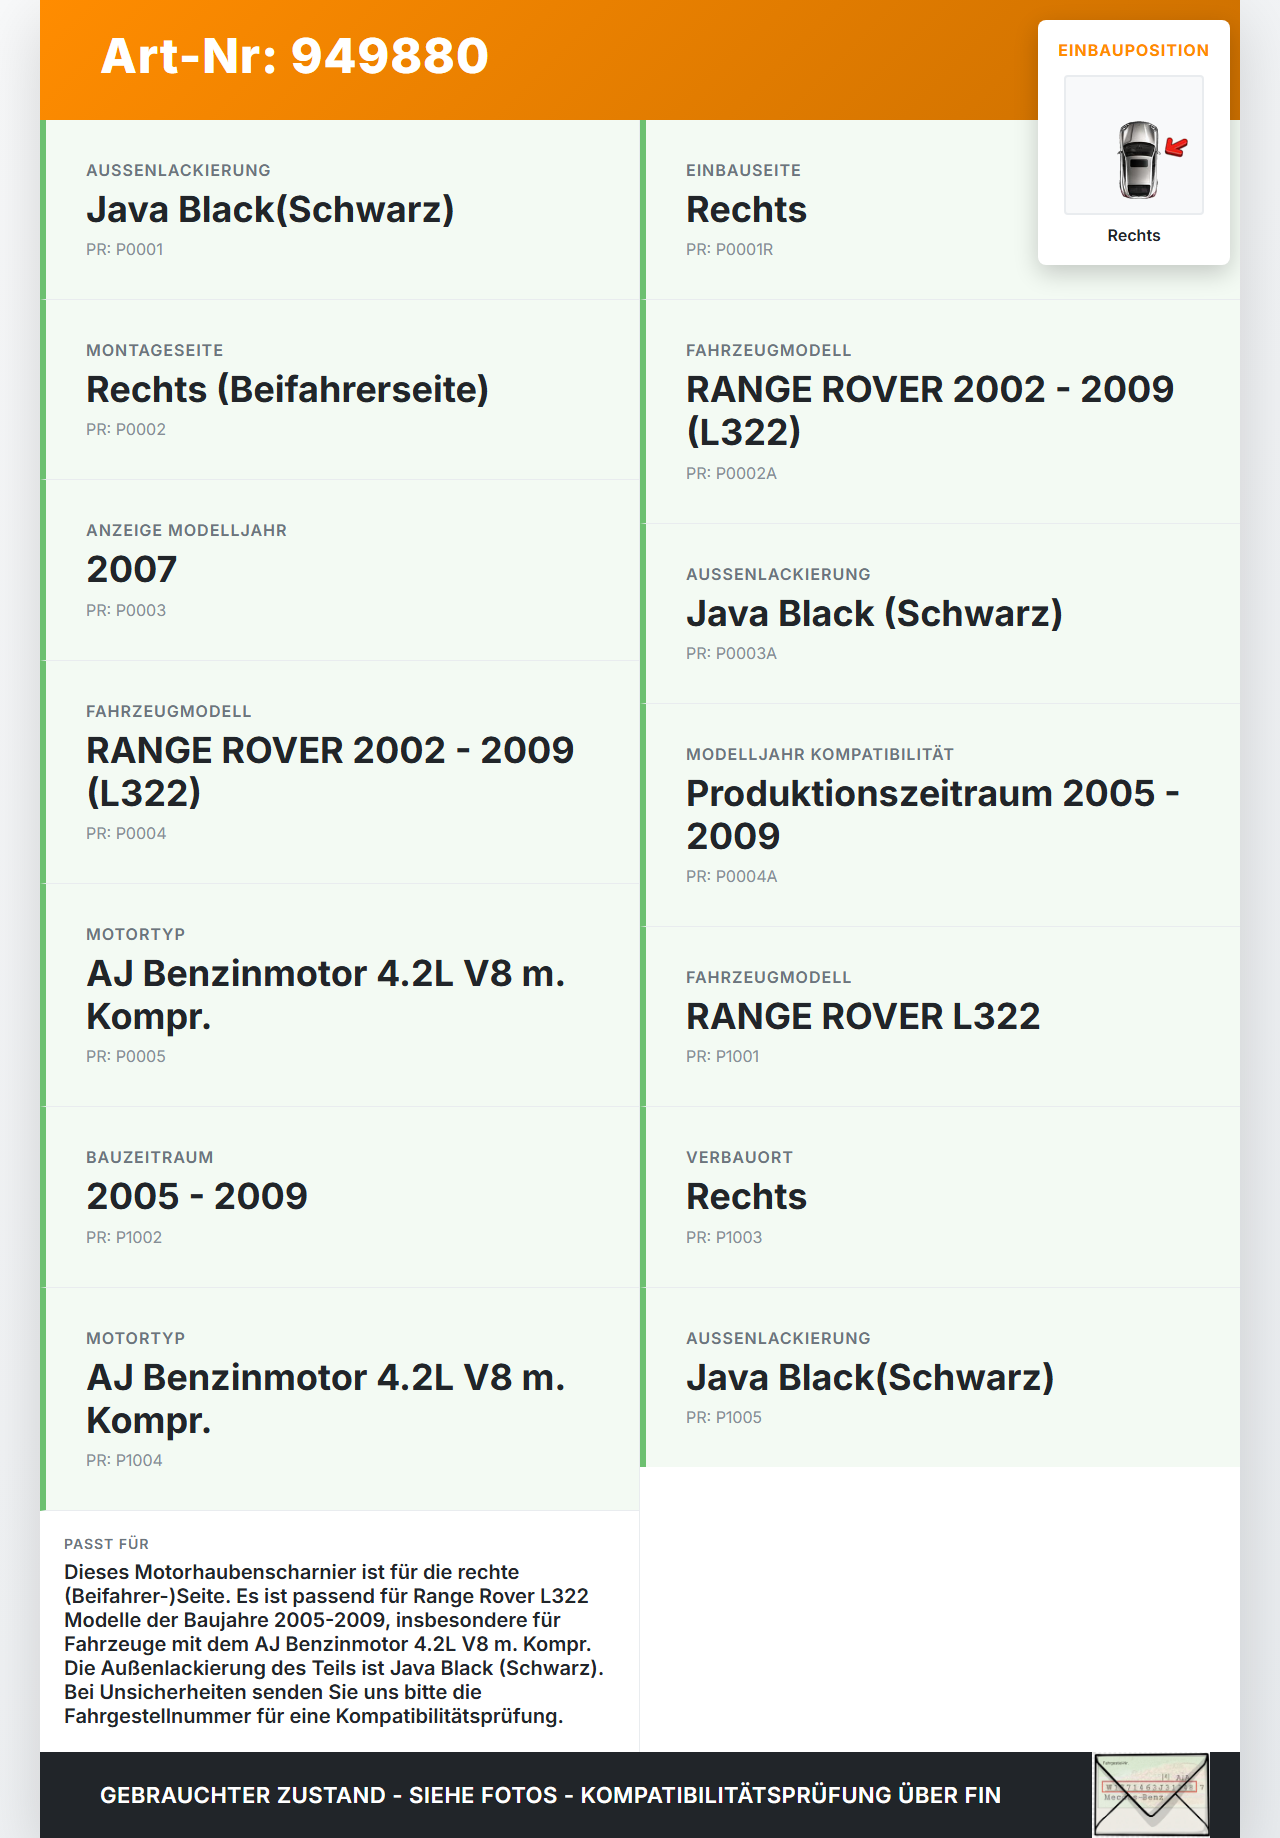Click the car installation position image
The height and width of the screenshot is (1838, 1280).
(1134, 146)
